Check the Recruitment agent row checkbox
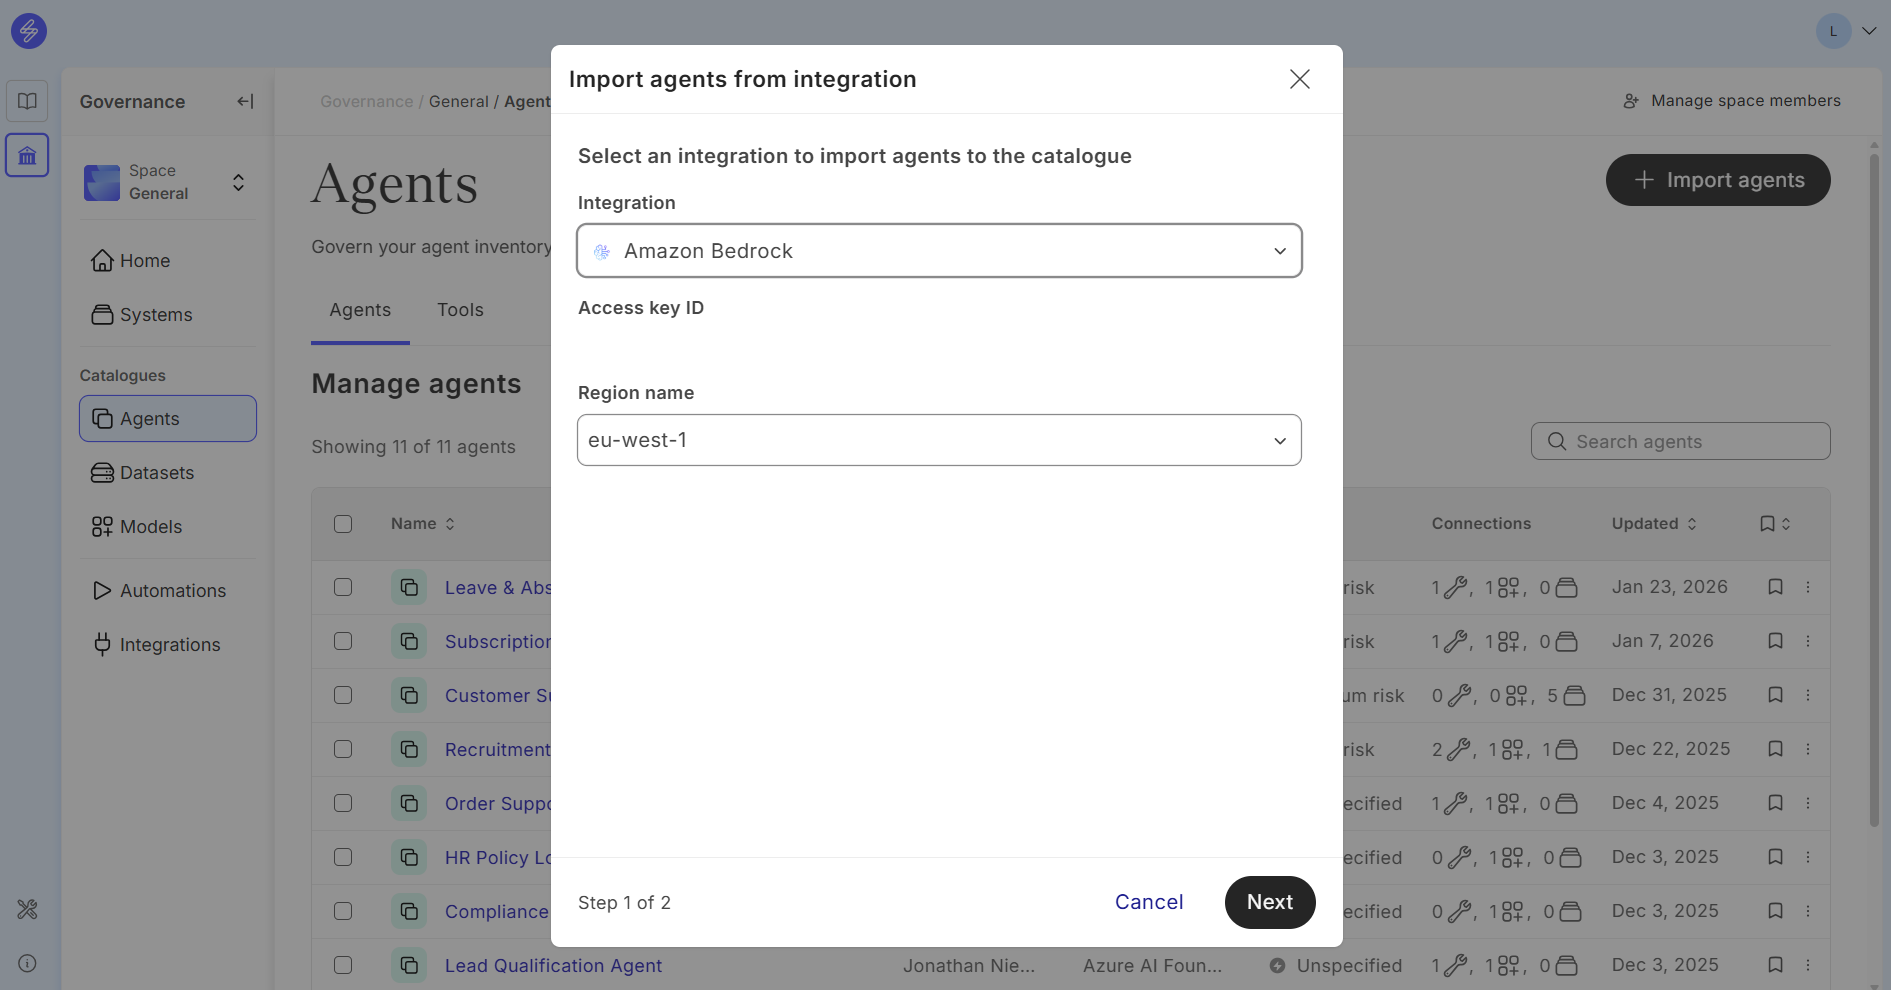This screenshot has height=990, width=1891. (343, 749)
